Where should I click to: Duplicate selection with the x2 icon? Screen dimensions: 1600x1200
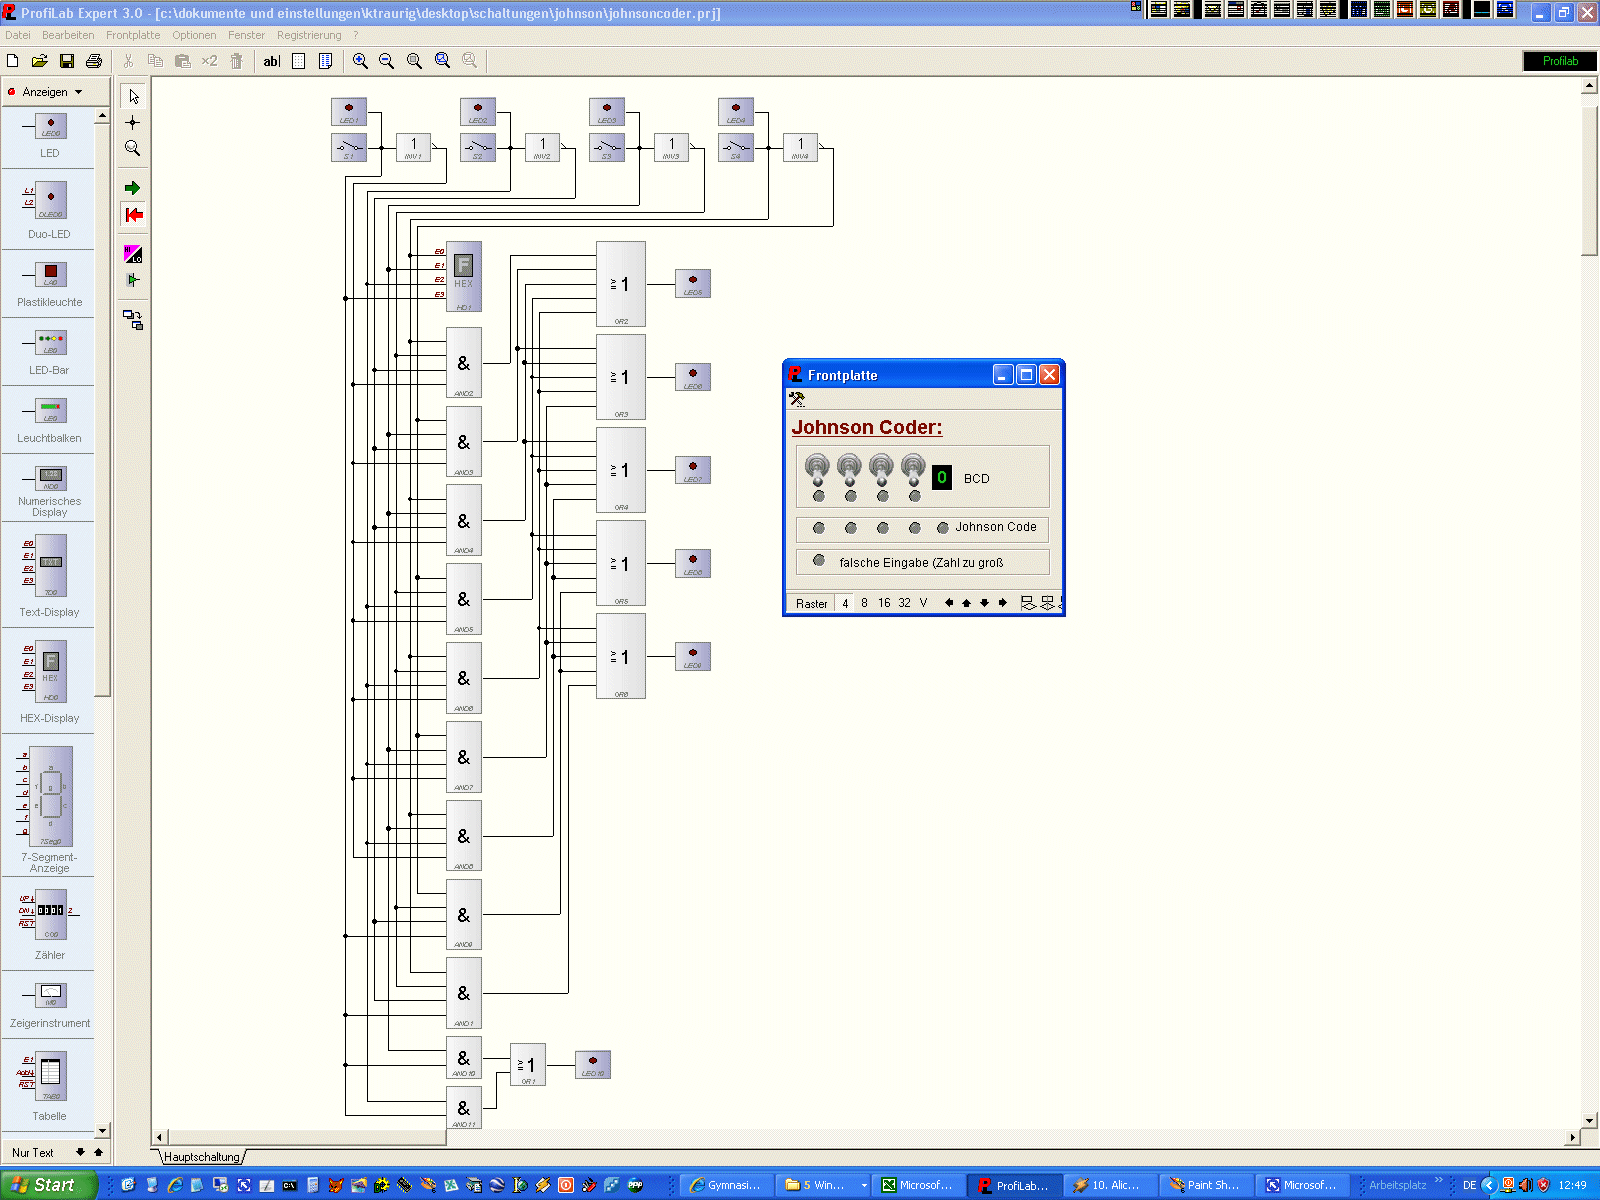[209, 61]
